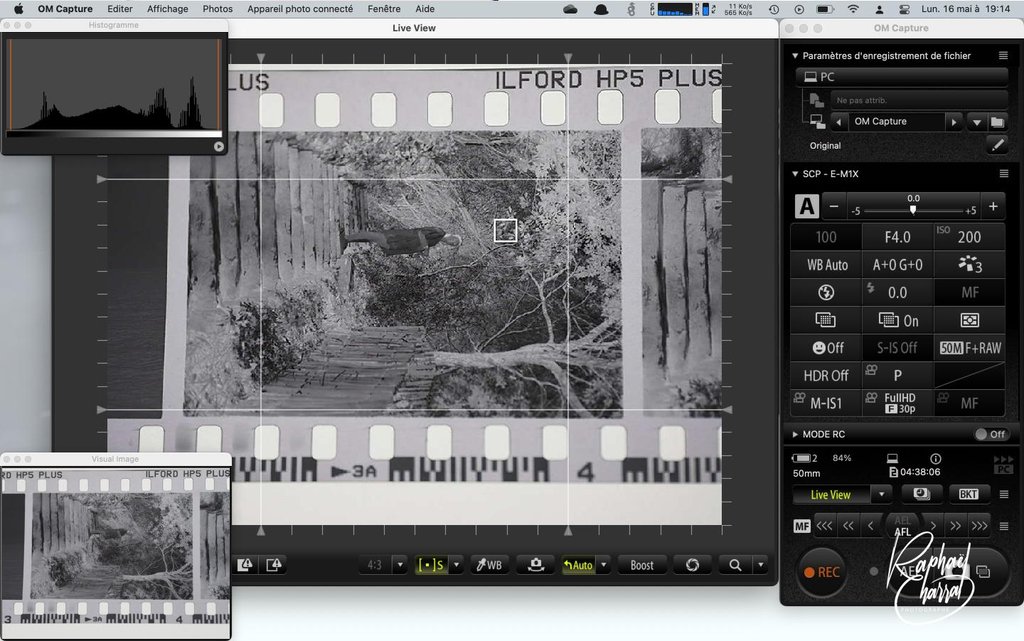
Task: Open Appareil photo connecté menu
Action: [x=300, y=9]
